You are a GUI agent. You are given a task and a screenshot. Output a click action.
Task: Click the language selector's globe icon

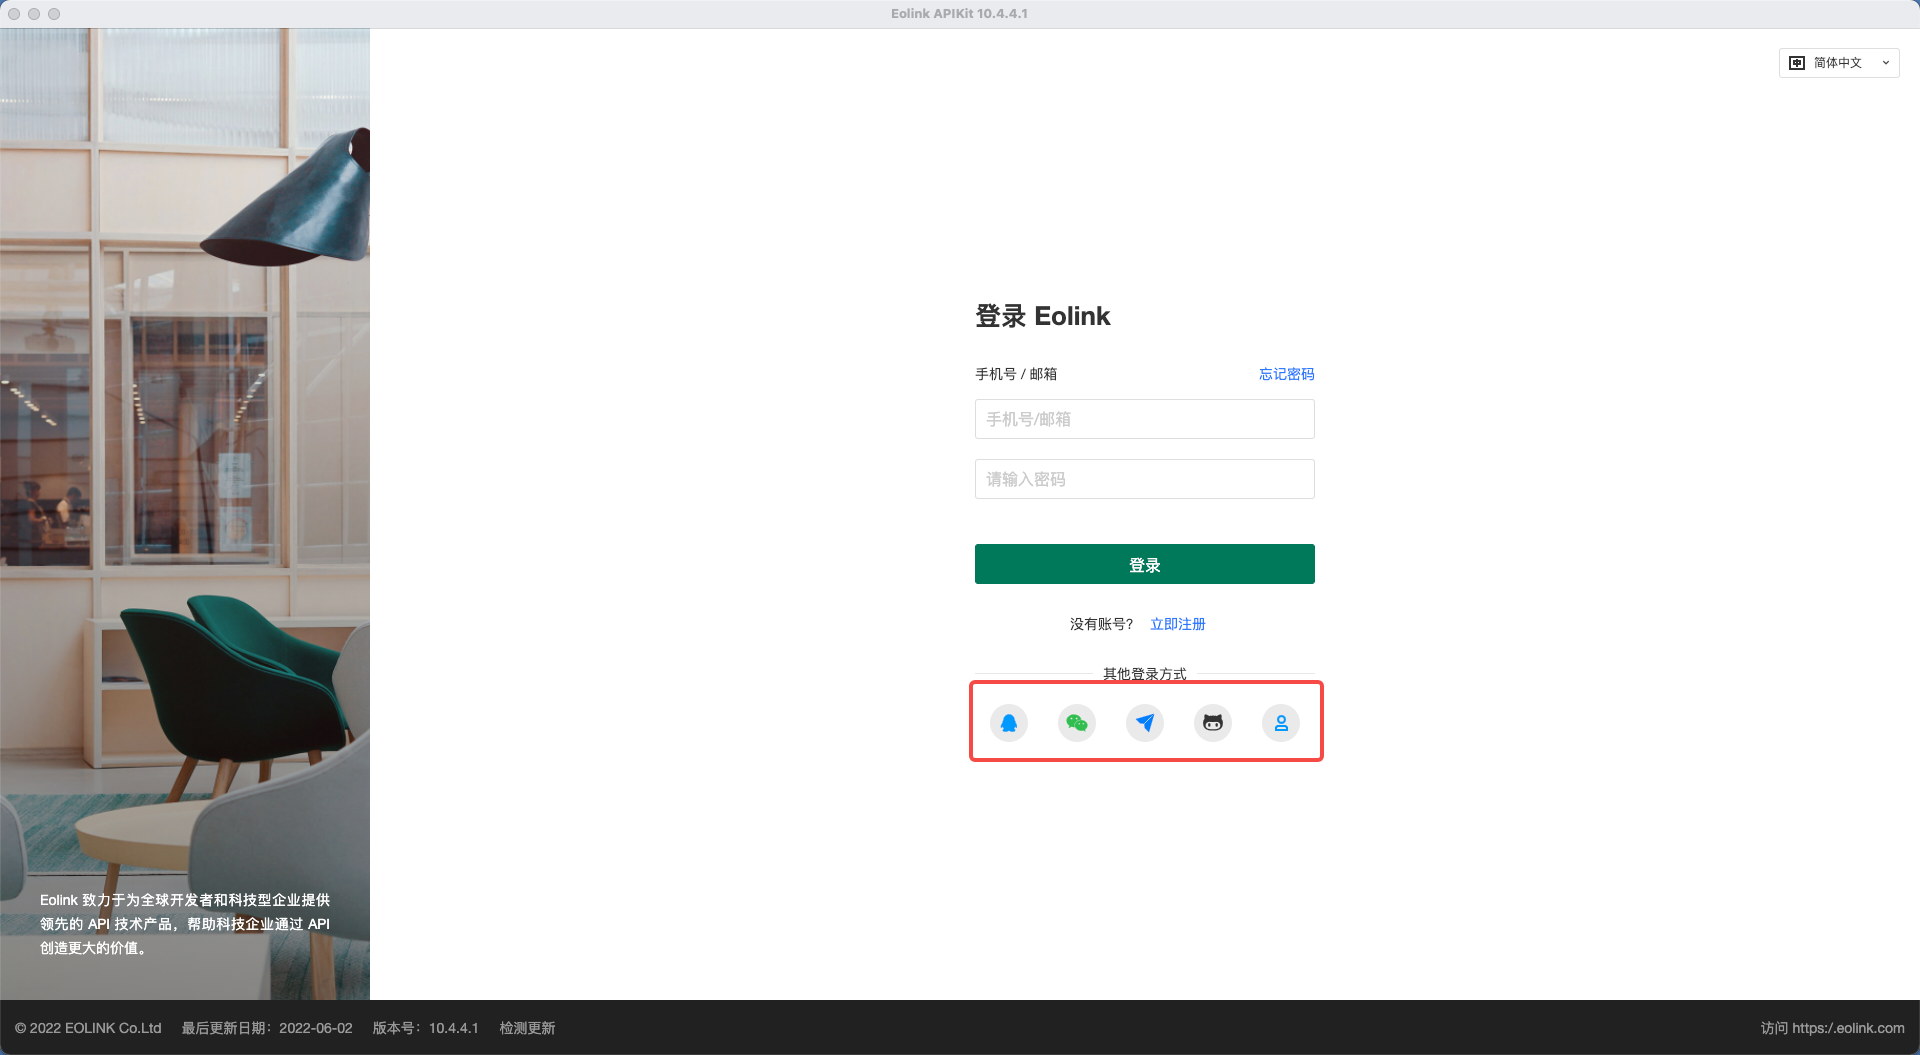click(x=1797, y=63)
